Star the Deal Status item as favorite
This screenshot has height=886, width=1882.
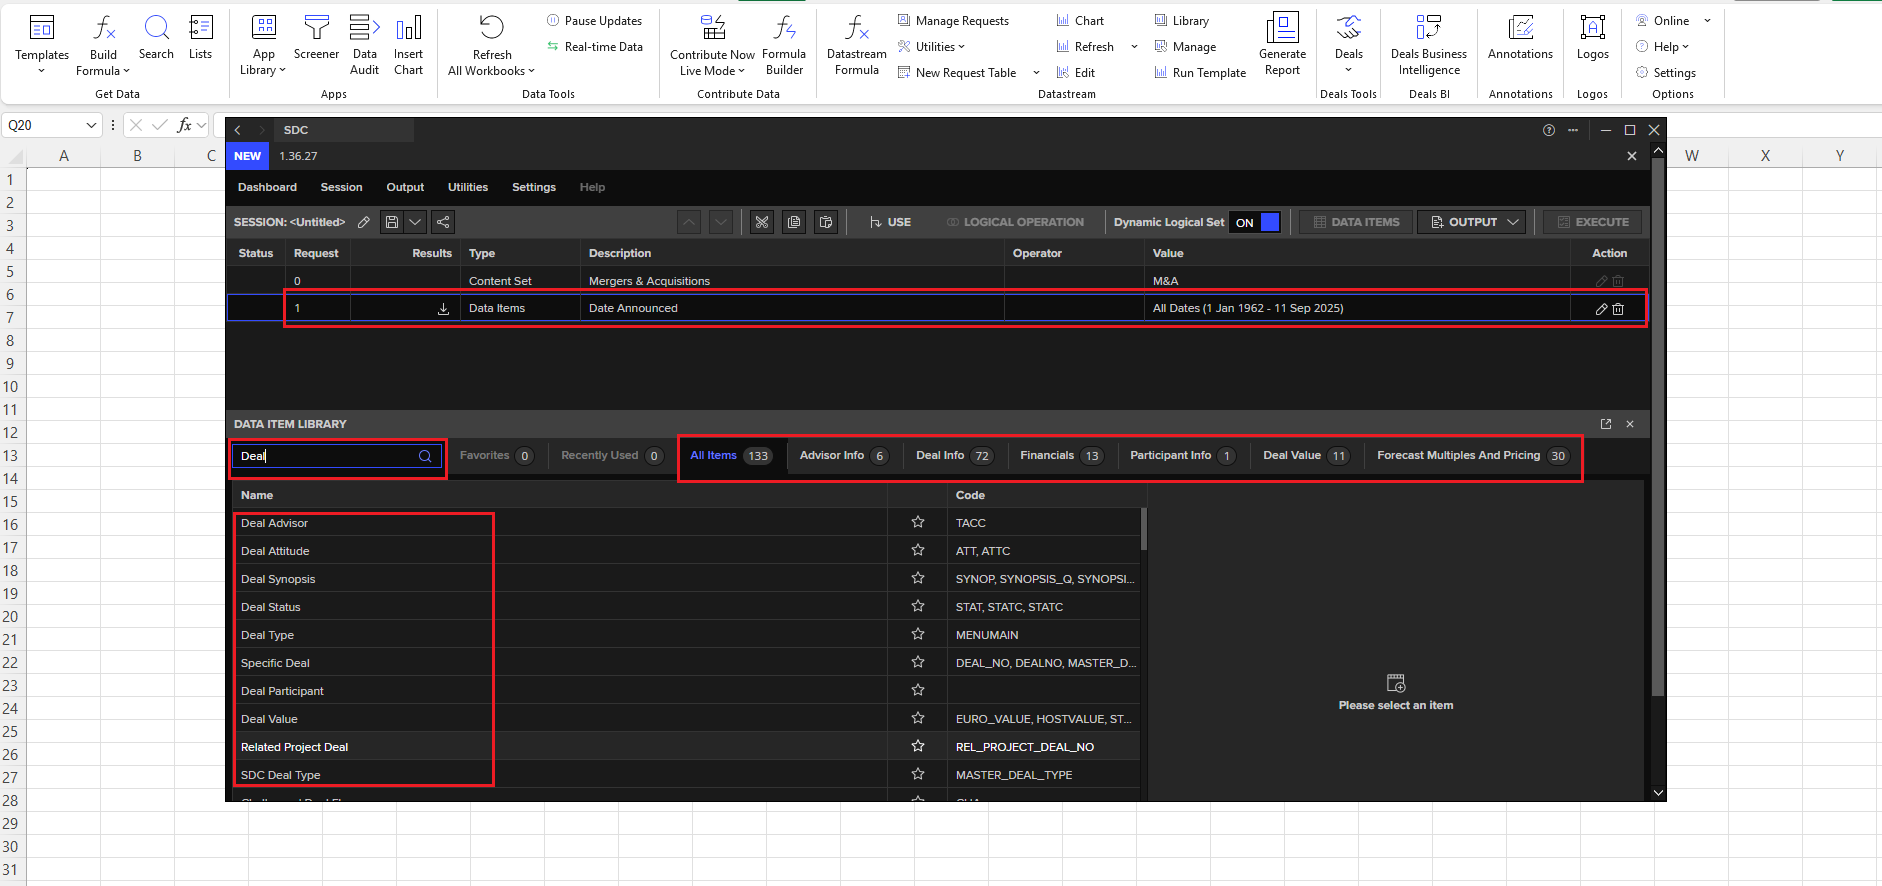(917, 606)
